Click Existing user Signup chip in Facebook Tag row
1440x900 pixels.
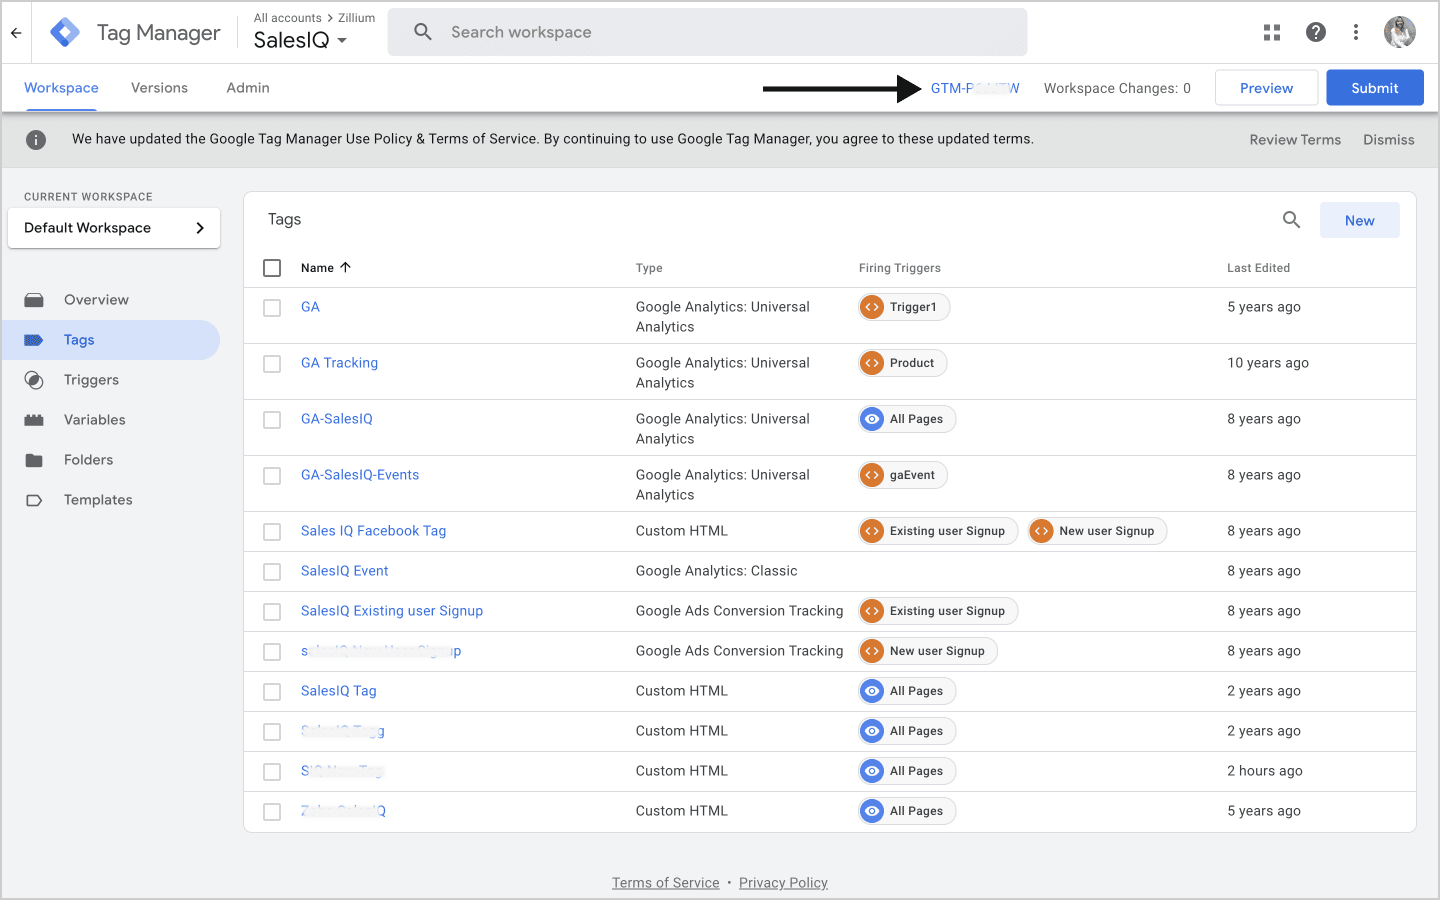point(938,531)
